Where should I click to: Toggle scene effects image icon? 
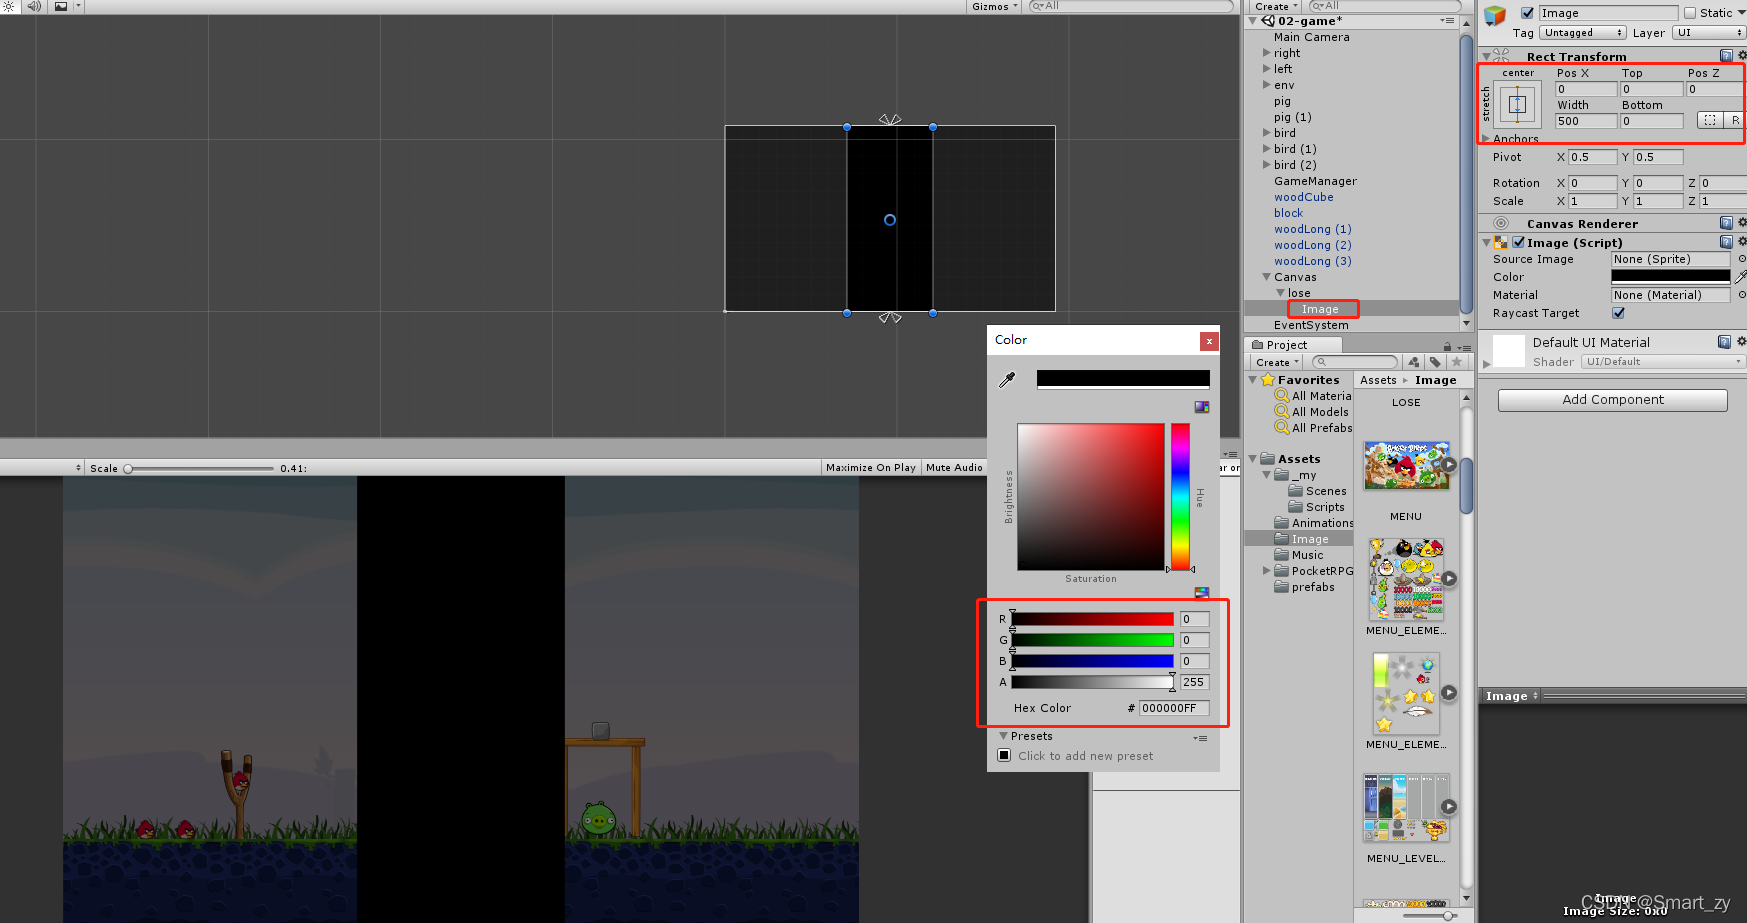pos(60,6)
